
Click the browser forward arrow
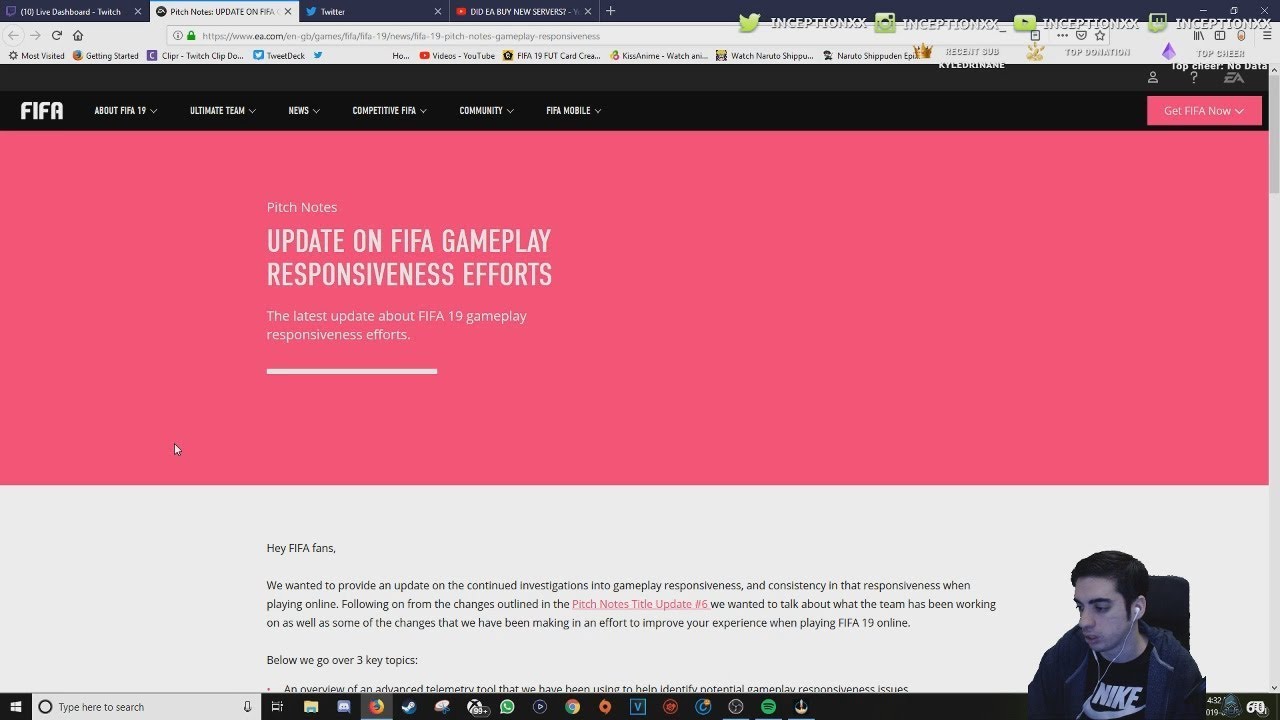(x=35, y=35)
